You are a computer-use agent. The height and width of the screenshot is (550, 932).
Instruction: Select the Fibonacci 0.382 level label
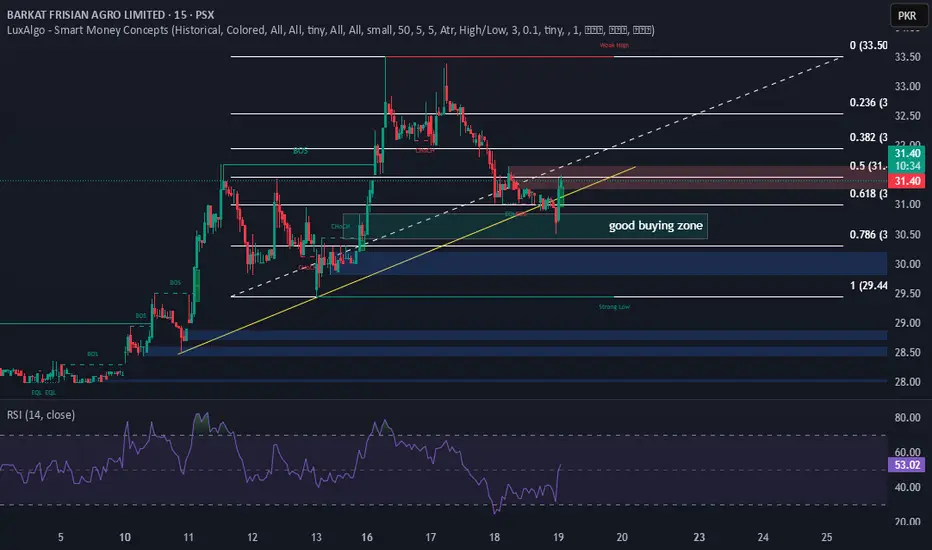click(868, 137)
